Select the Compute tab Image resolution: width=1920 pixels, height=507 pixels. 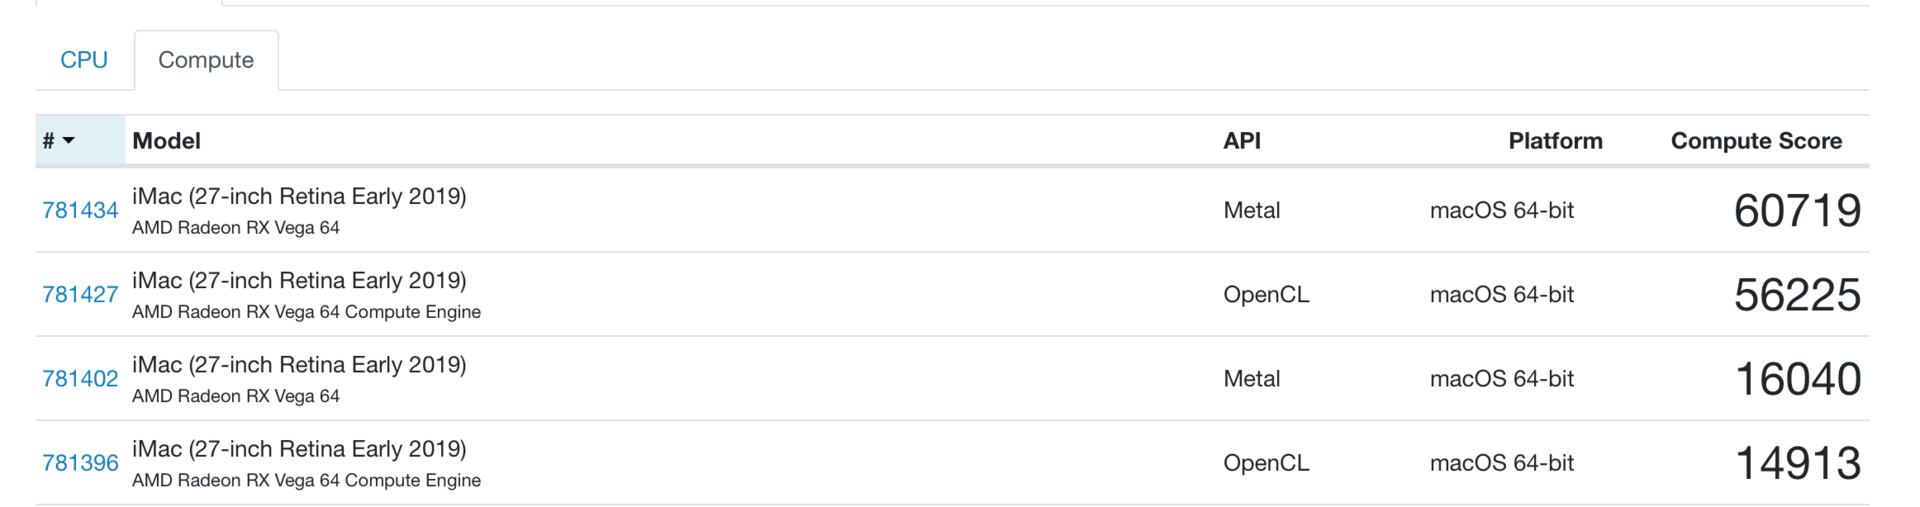click(206, 60)
